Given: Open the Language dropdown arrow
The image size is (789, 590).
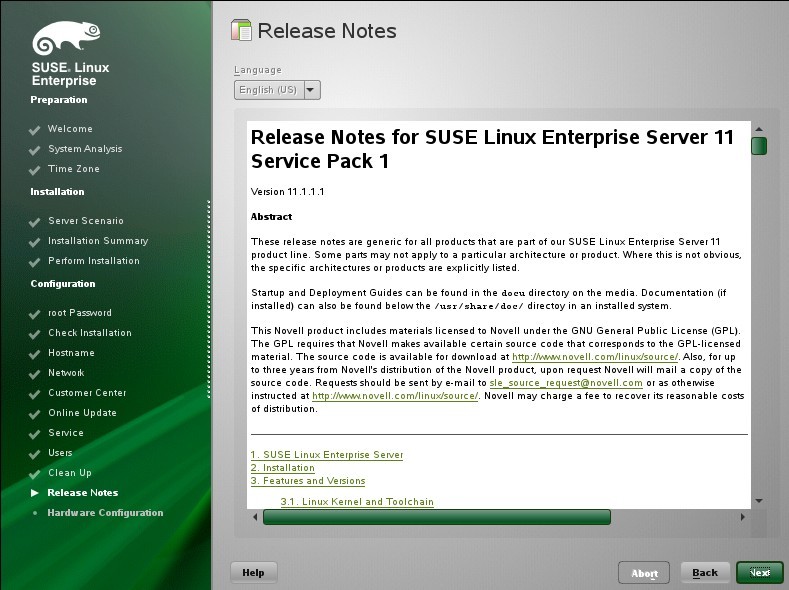Looking at the screenshot, I should coord(311,90).
